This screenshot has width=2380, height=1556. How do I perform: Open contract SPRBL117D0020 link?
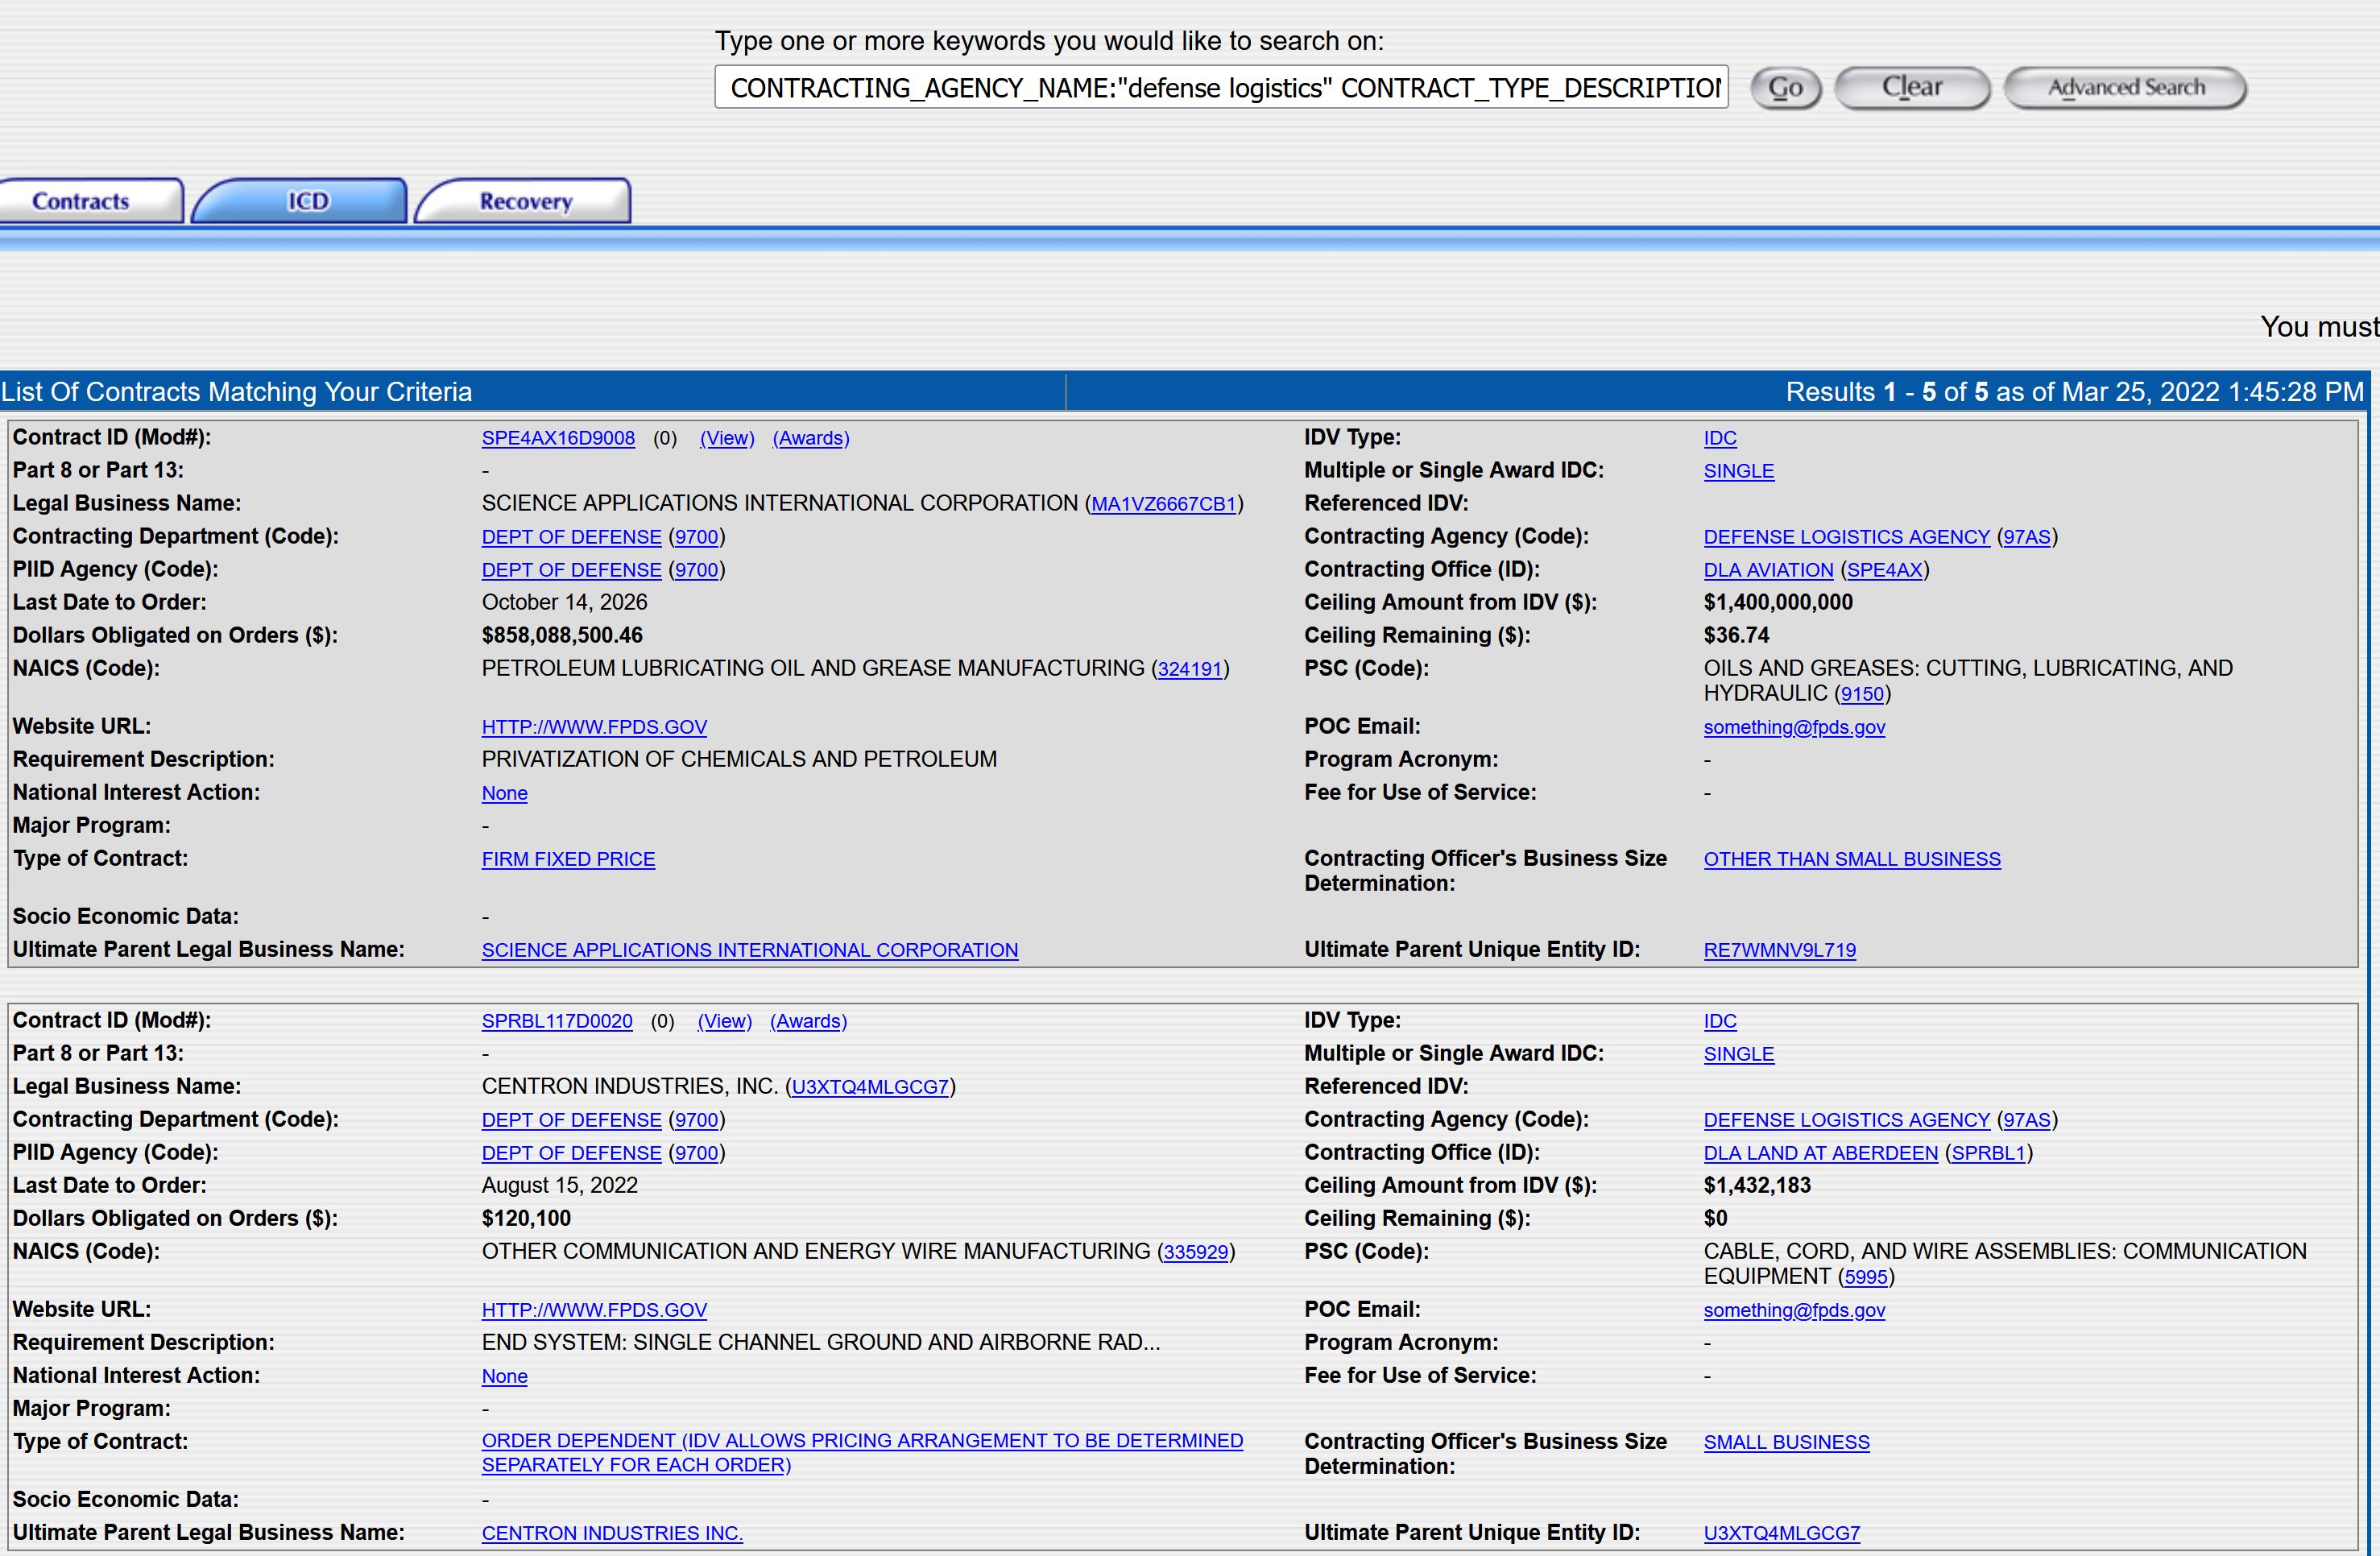(557, 1021)
